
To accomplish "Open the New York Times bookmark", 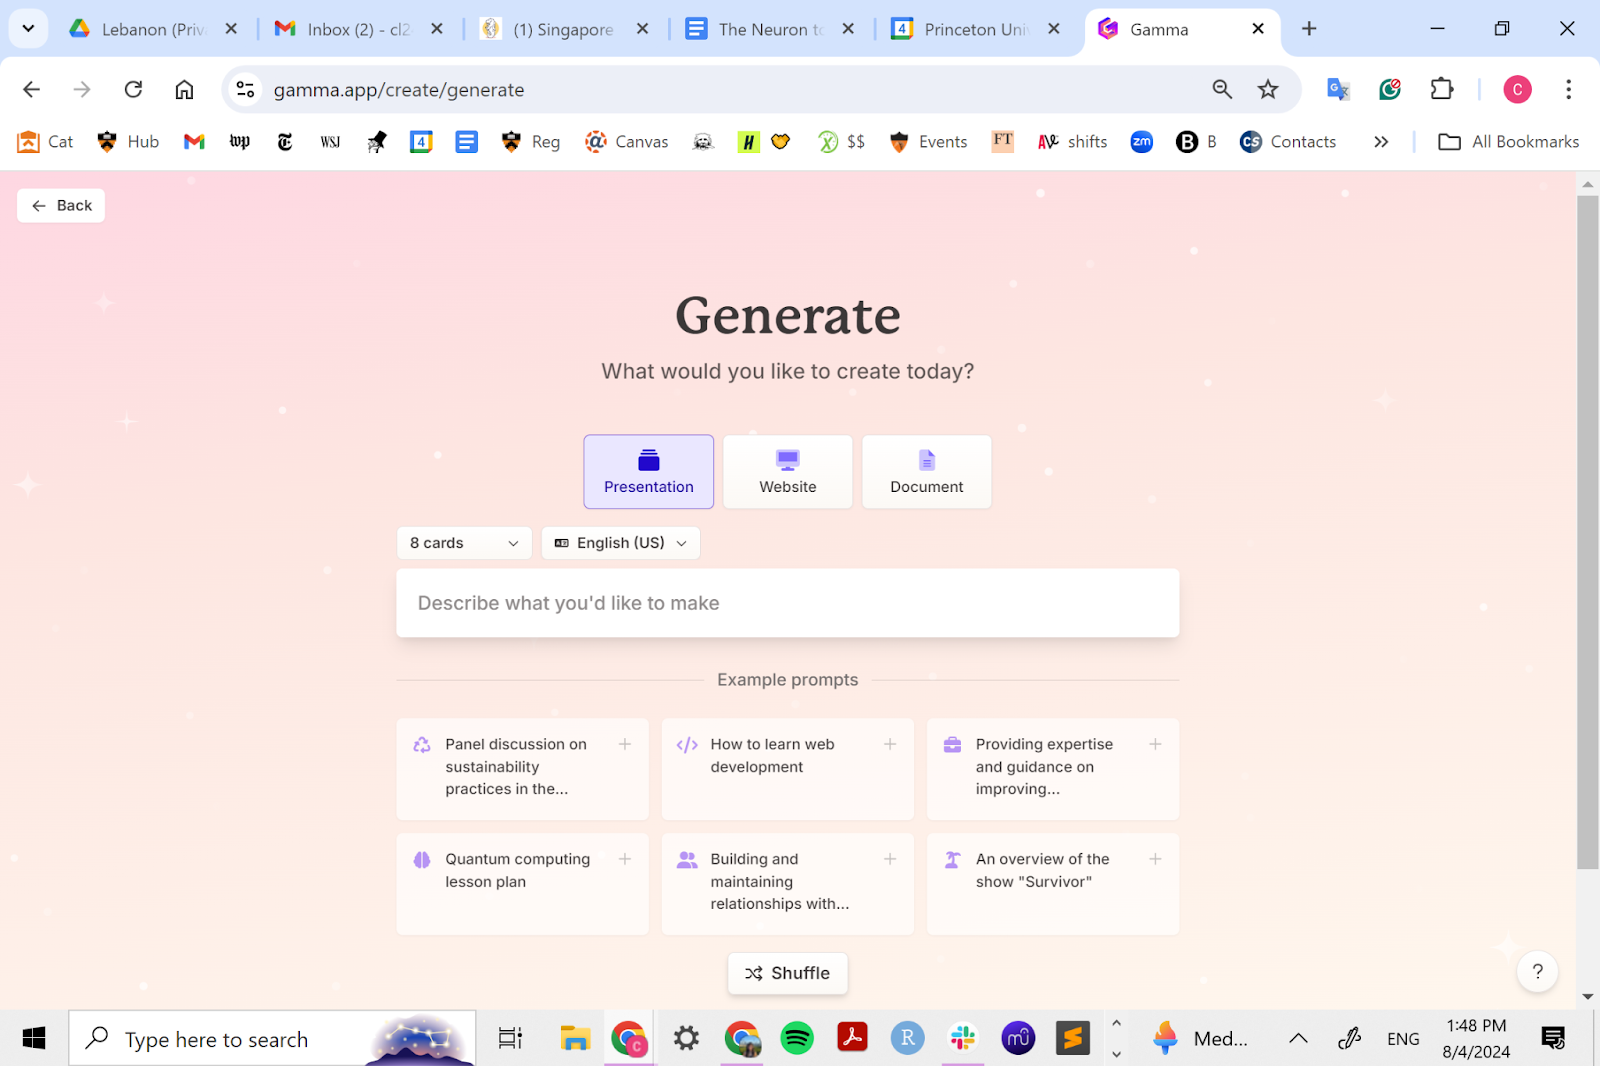I will coord(285,142).
